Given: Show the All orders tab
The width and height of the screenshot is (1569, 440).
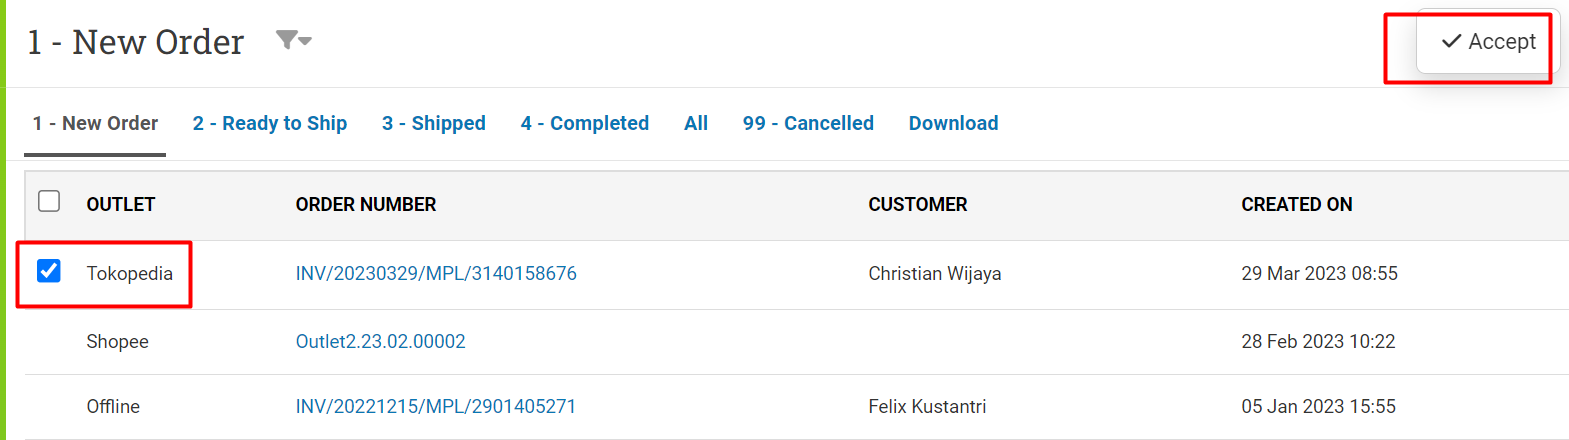Looking at the screenshot, I should click(696, 123).
